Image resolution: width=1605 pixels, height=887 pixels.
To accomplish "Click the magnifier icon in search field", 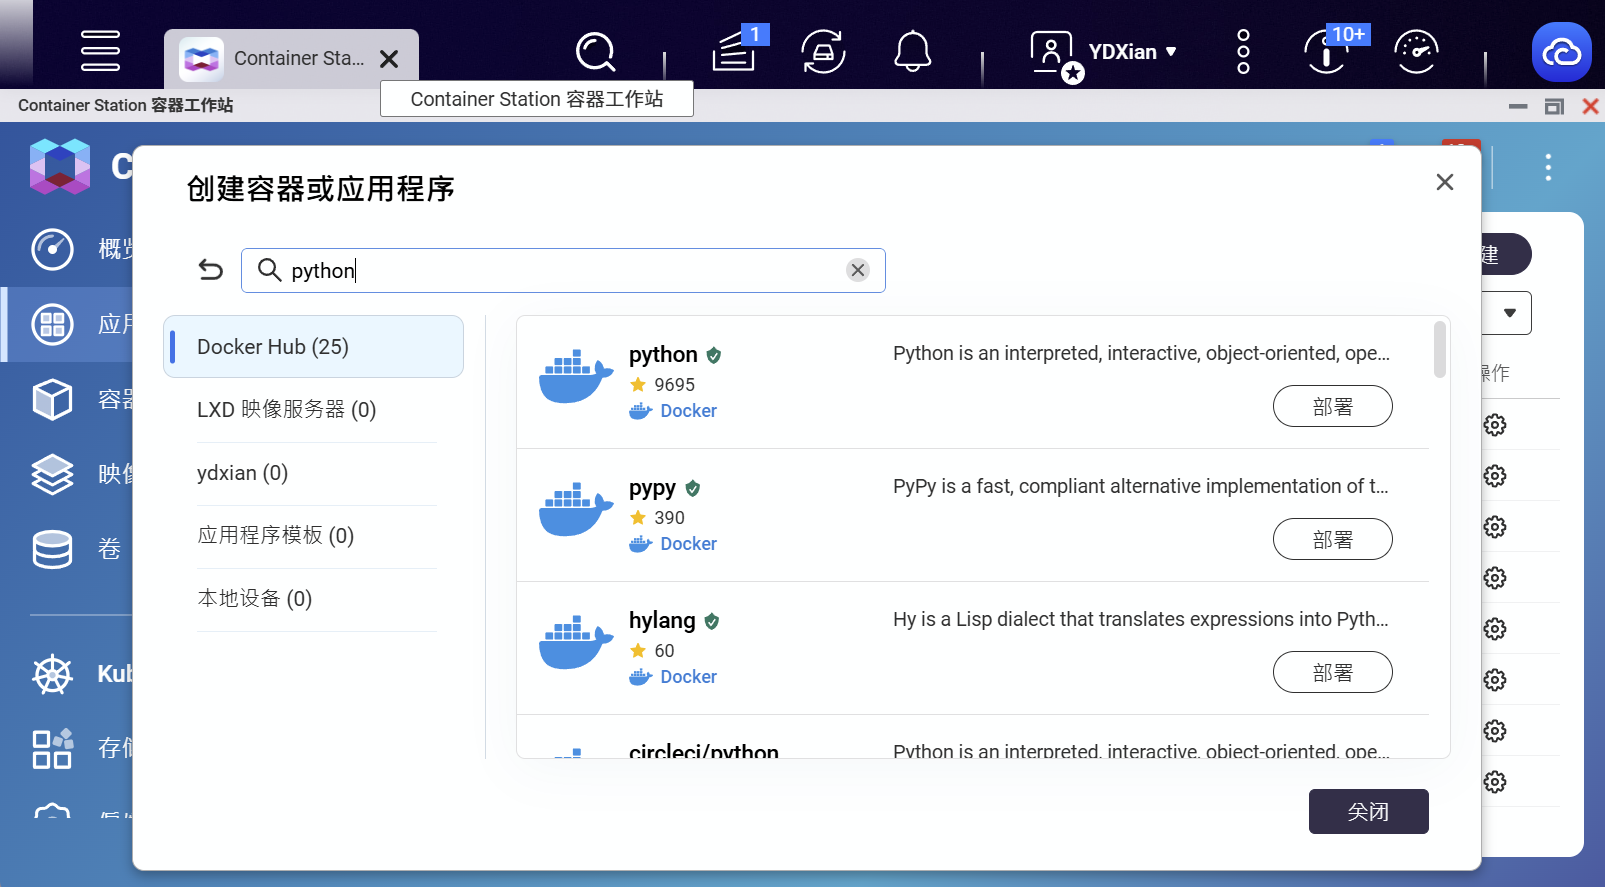I will pos(269,270).
